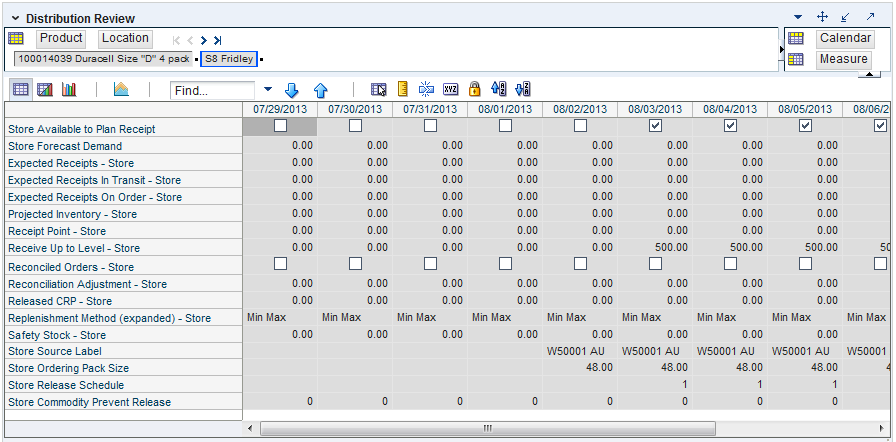Select Store Commodity Prevent Release row header
The image size is (896, 442).
click(123, 402)
